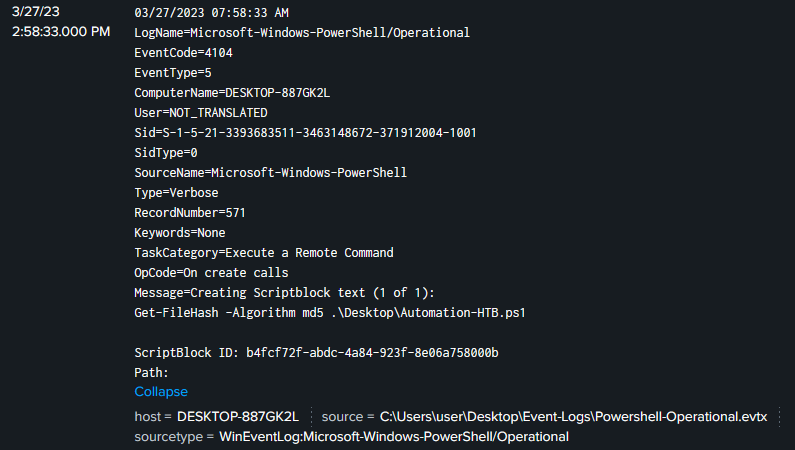Select the RecordNumber value 571
Screen dimensions: 795x450
(235, 212)
